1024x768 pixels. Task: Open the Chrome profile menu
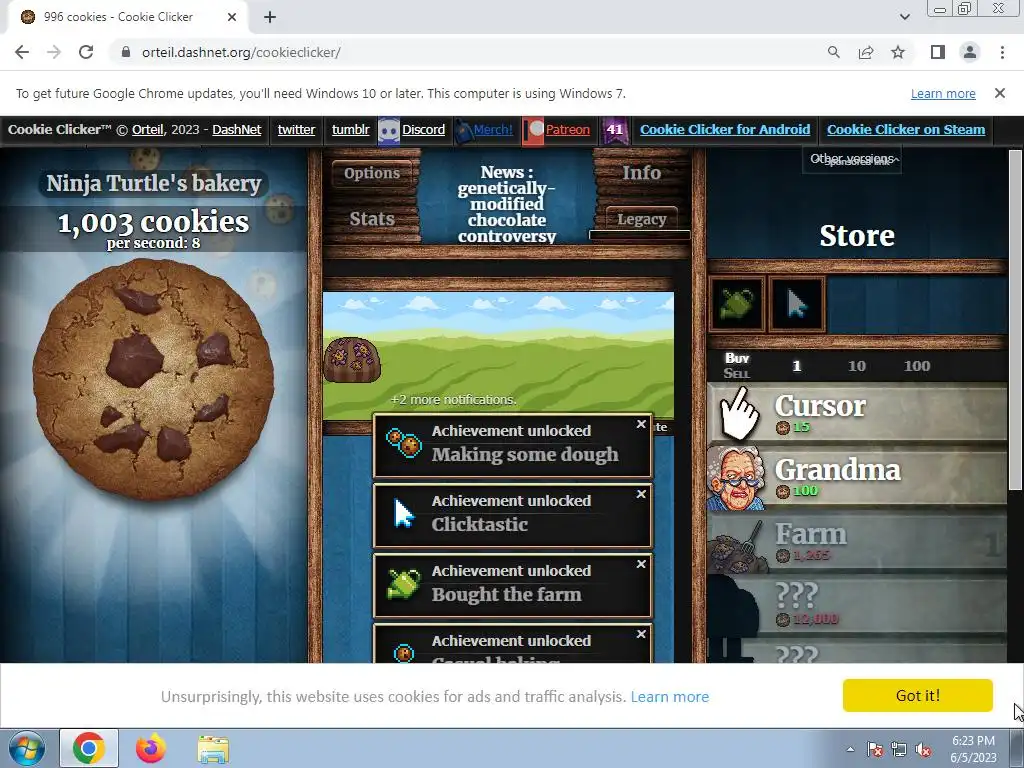[x=970, y=52]
